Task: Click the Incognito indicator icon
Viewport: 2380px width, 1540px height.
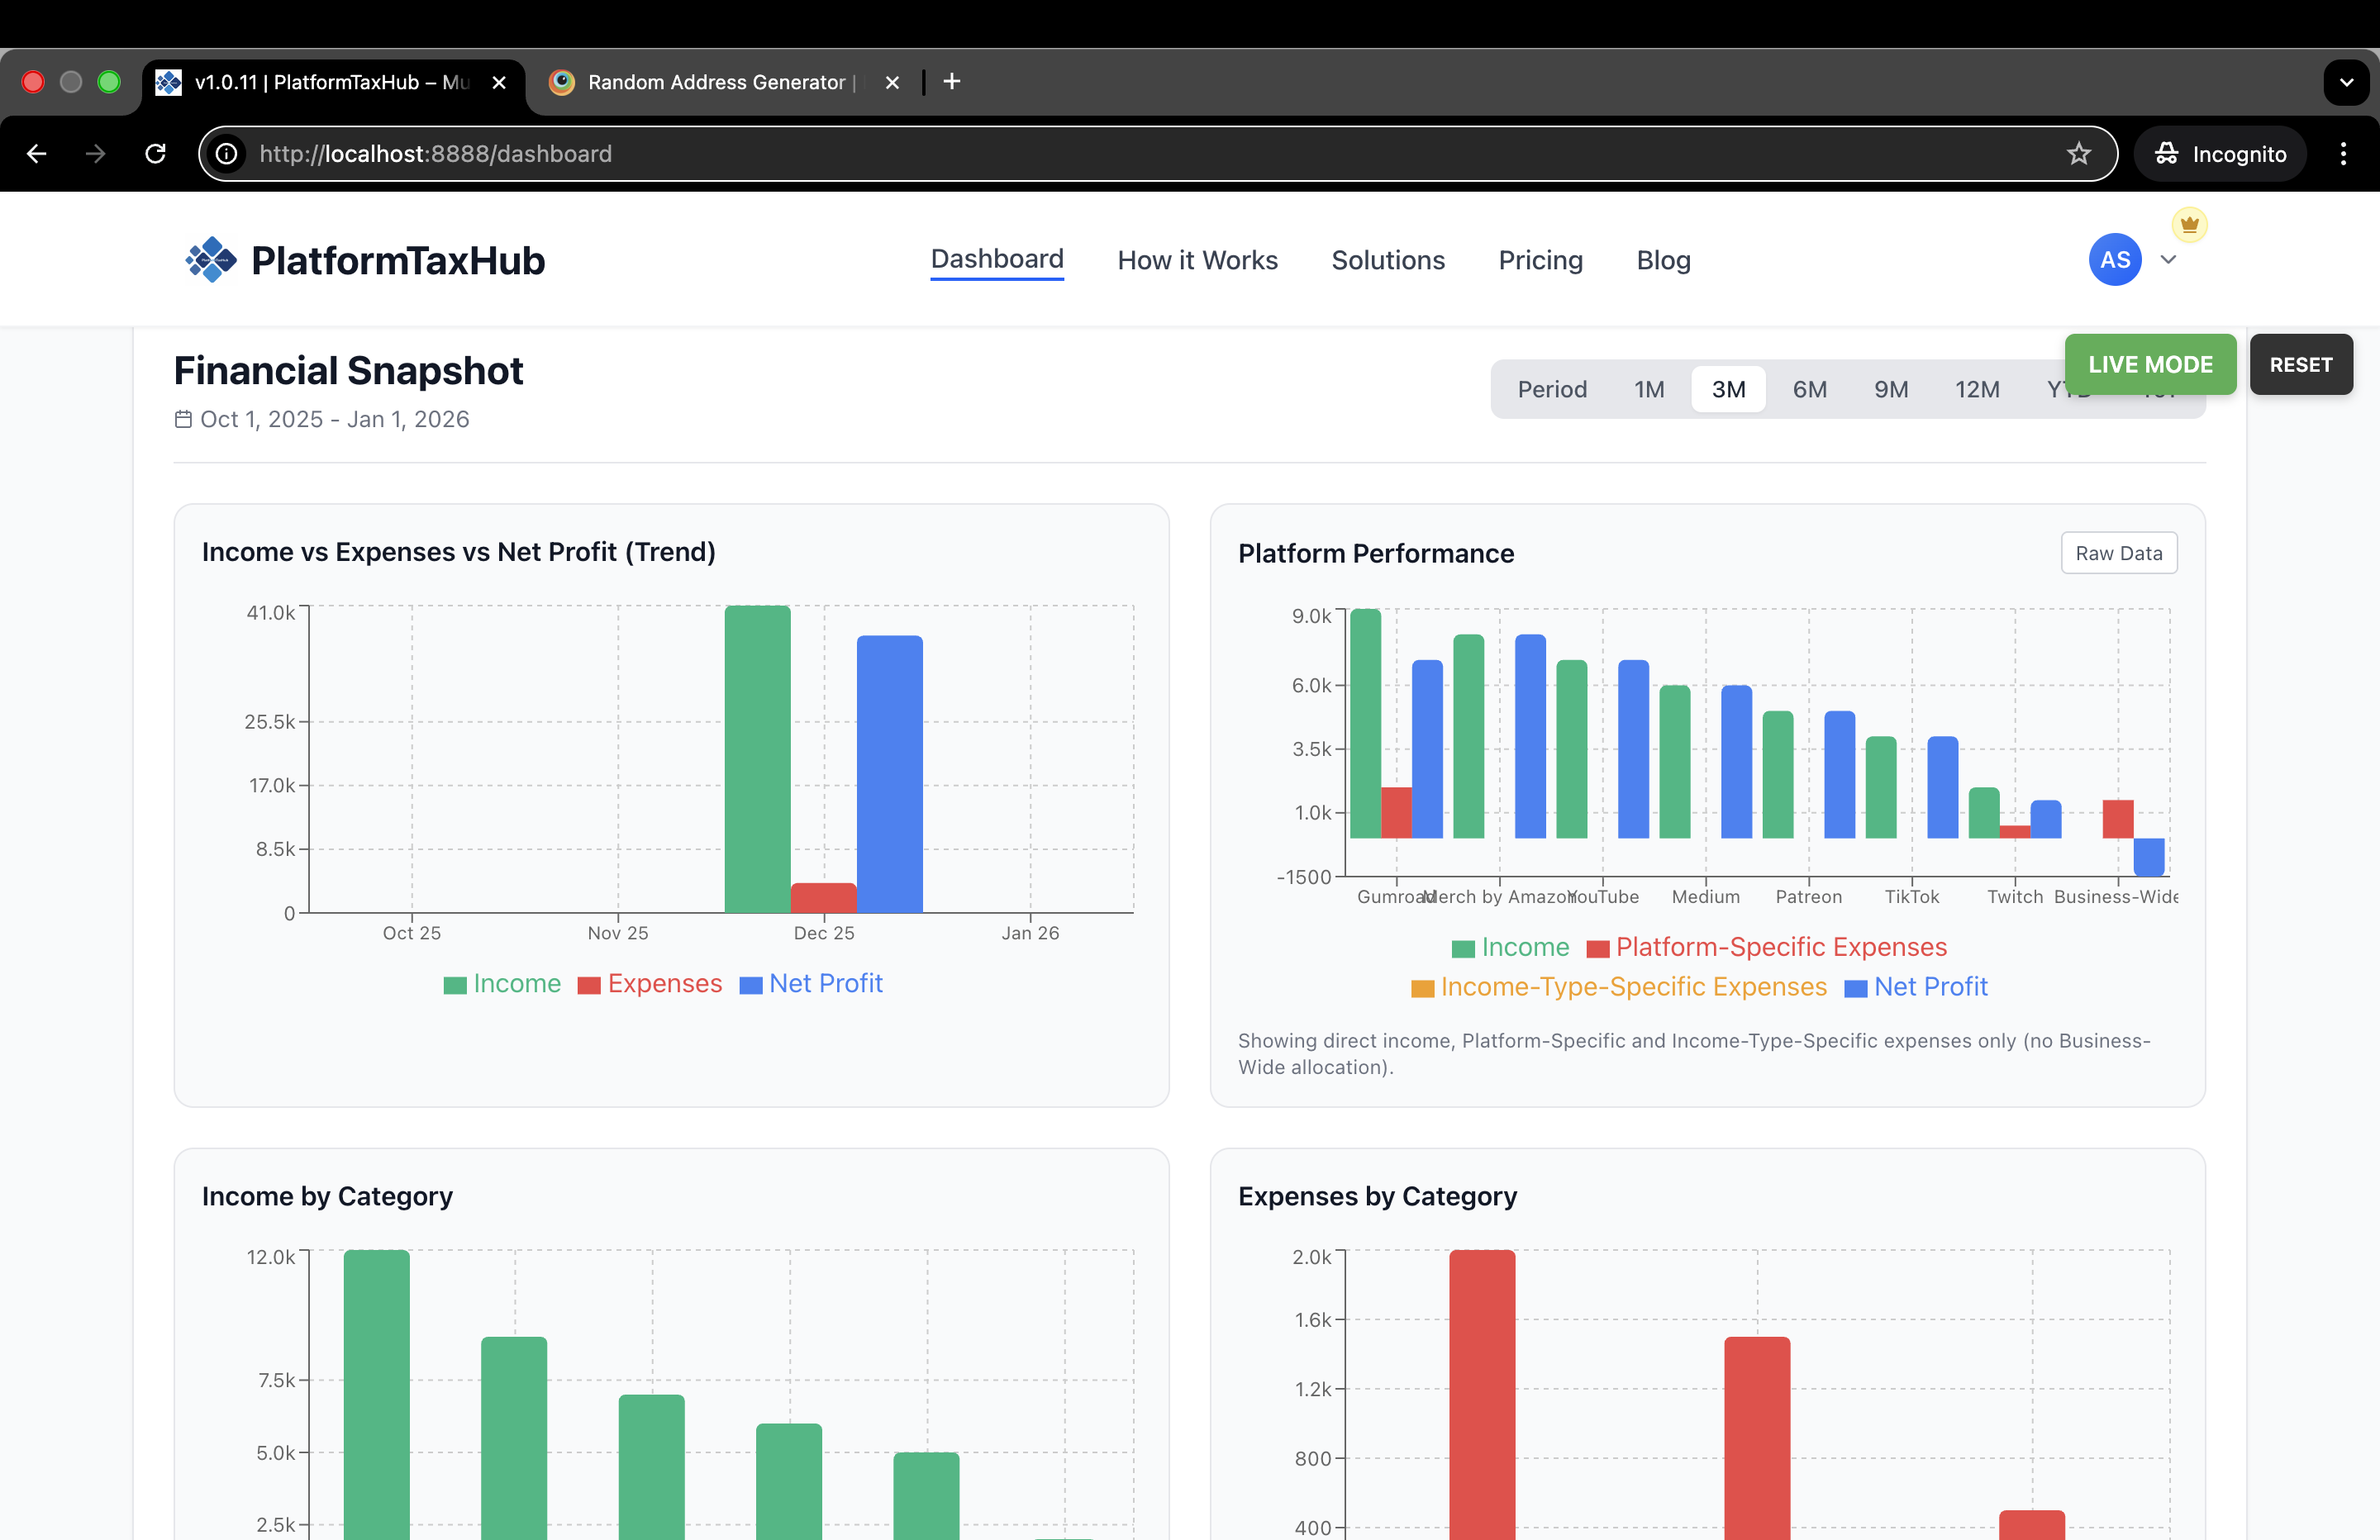Action: [2167, 153]
